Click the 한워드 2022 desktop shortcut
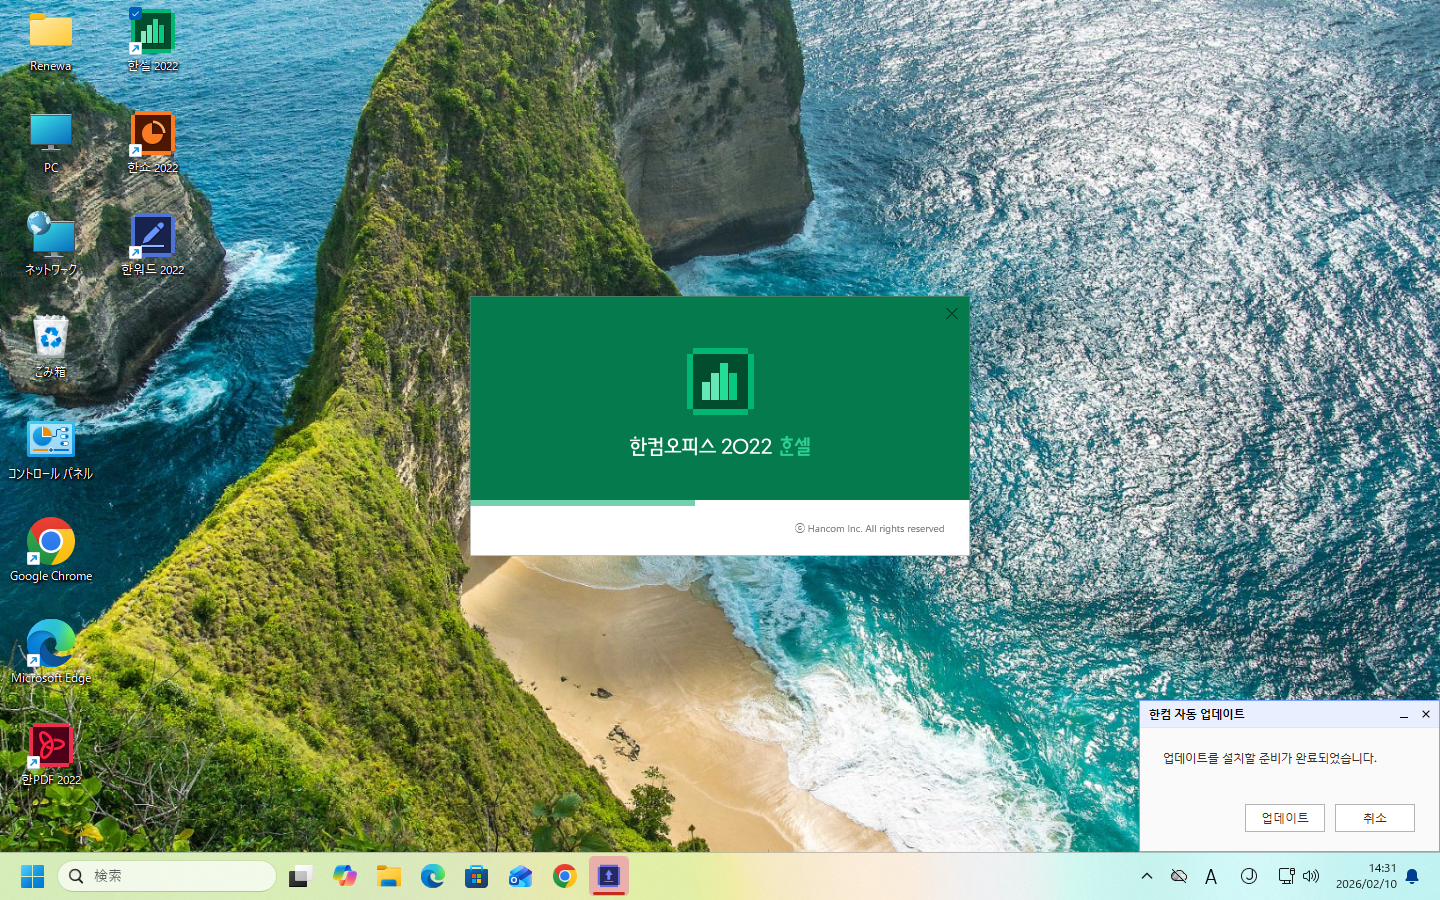Viewport: 1440px width, 900px height. coord(152,240)
